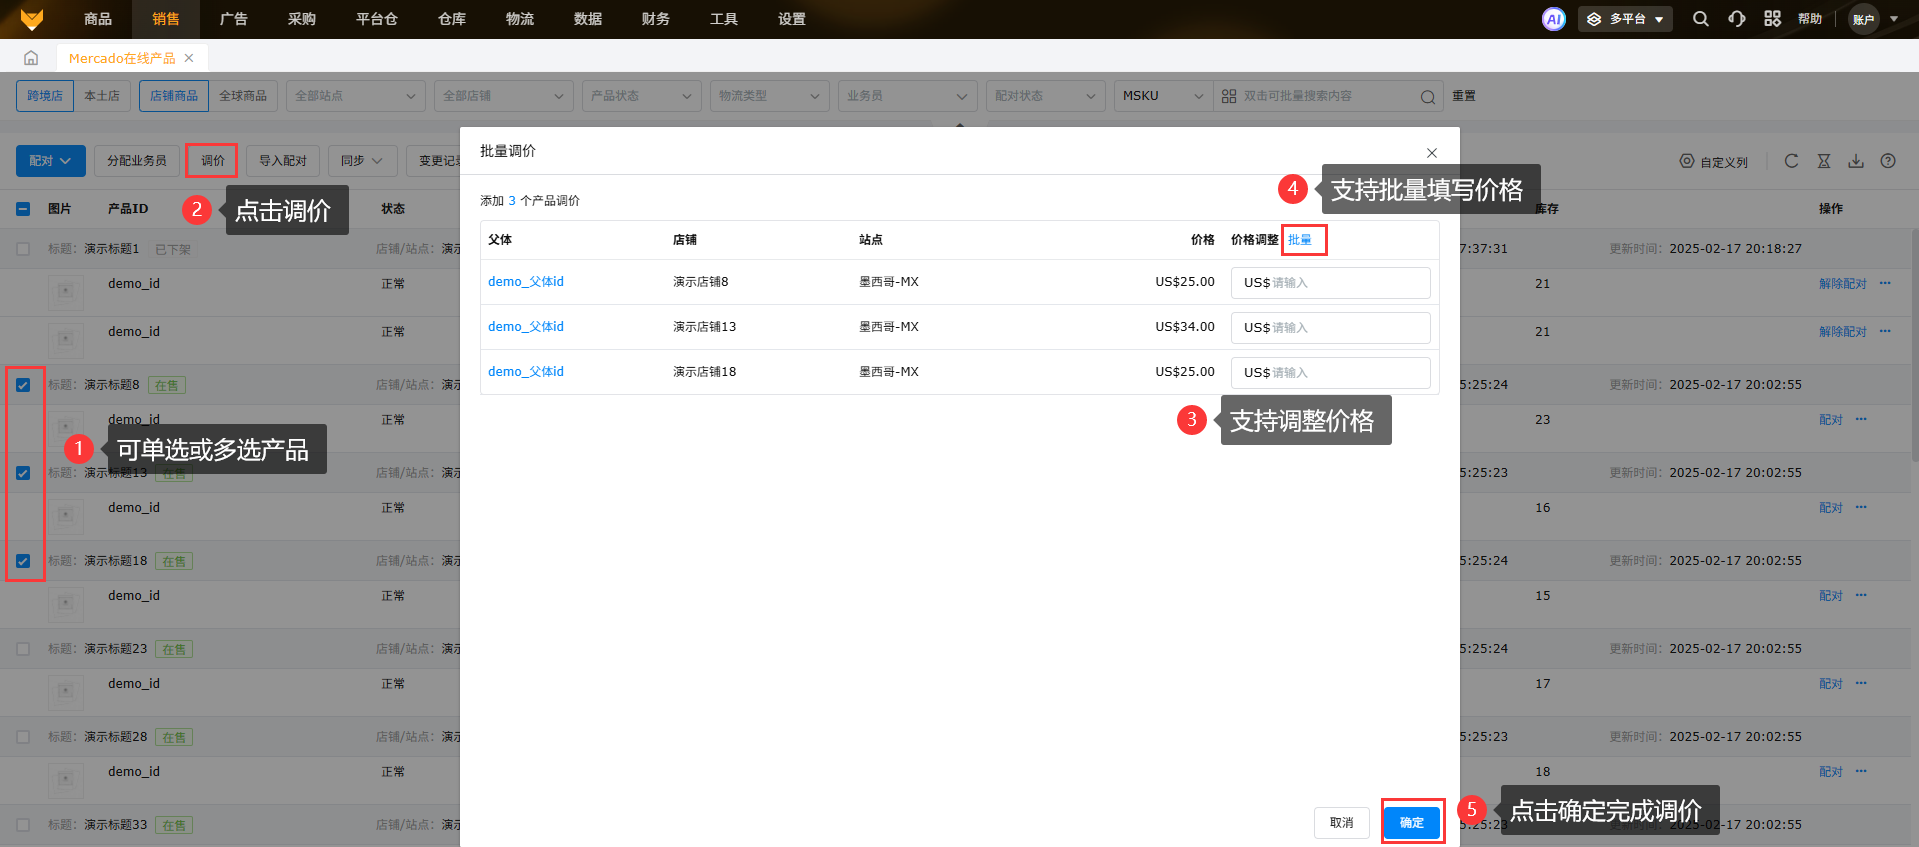Viewport: 1919px width, 847px height.
Task: Toggle the select-all checkbox in the table header
Action: point(23,209)
